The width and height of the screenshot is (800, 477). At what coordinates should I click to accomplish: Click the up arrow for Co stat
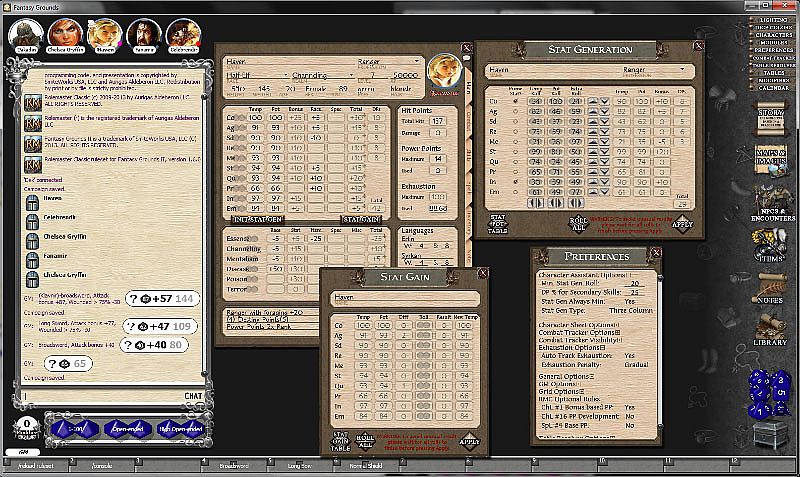(592, 101)
